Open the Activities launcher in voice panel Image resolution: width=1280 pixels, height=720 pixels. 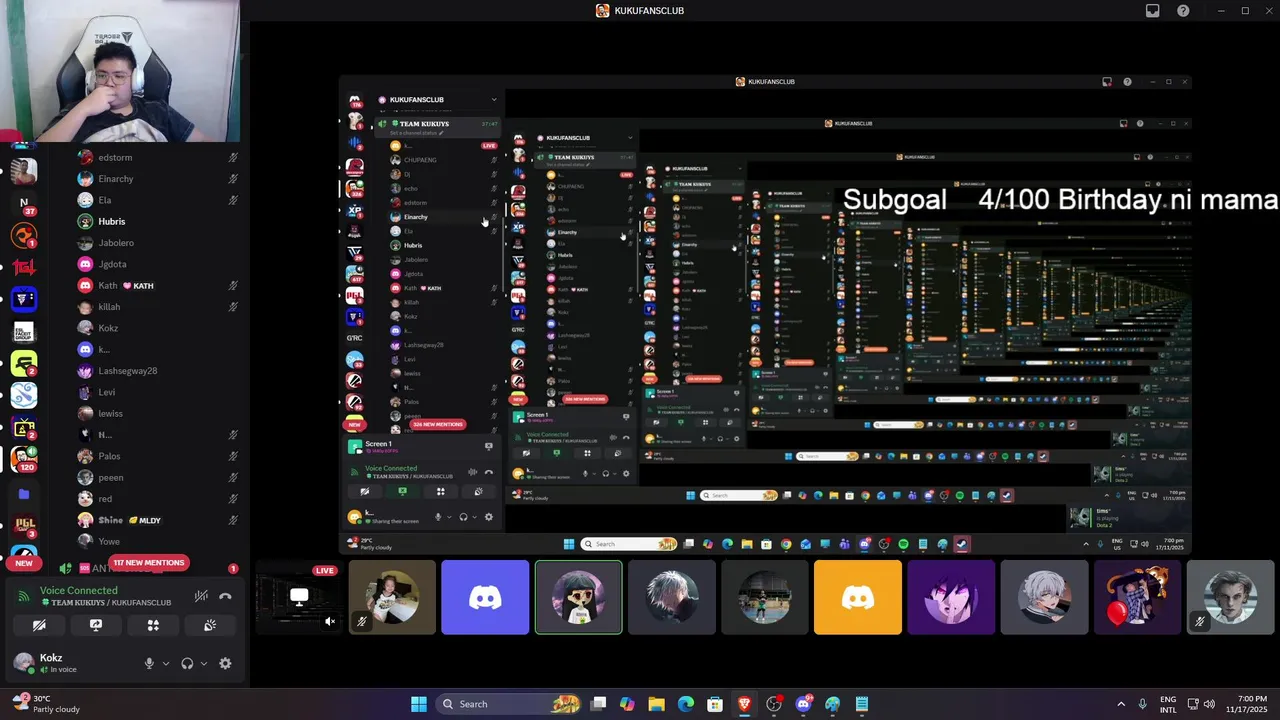153,625
